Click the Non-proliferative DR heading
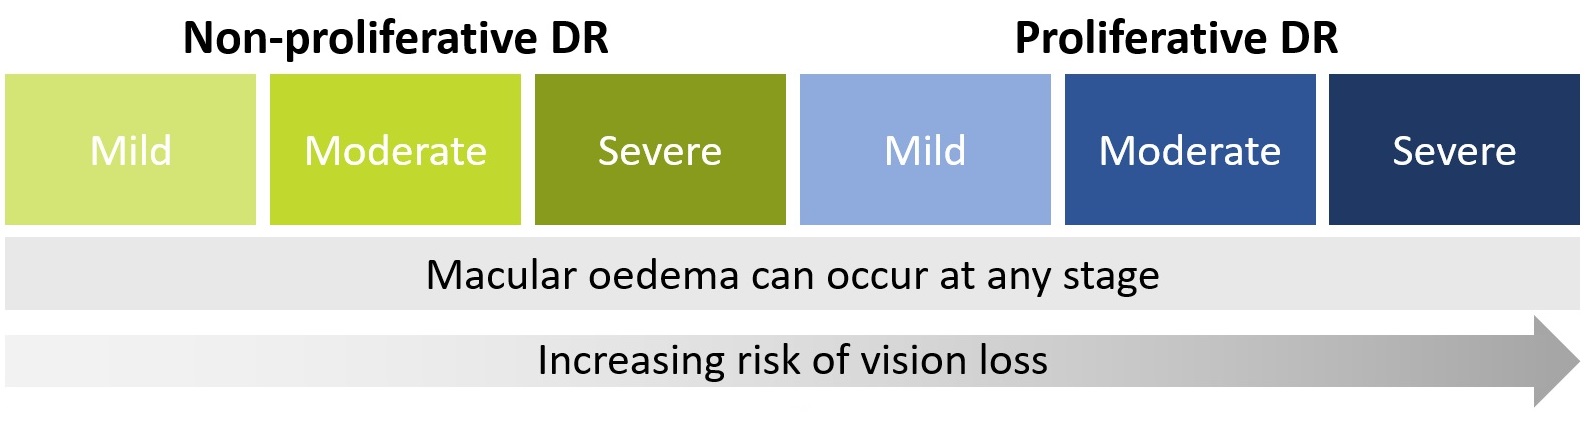1586x421 pixels. click(x=395, y=38)
